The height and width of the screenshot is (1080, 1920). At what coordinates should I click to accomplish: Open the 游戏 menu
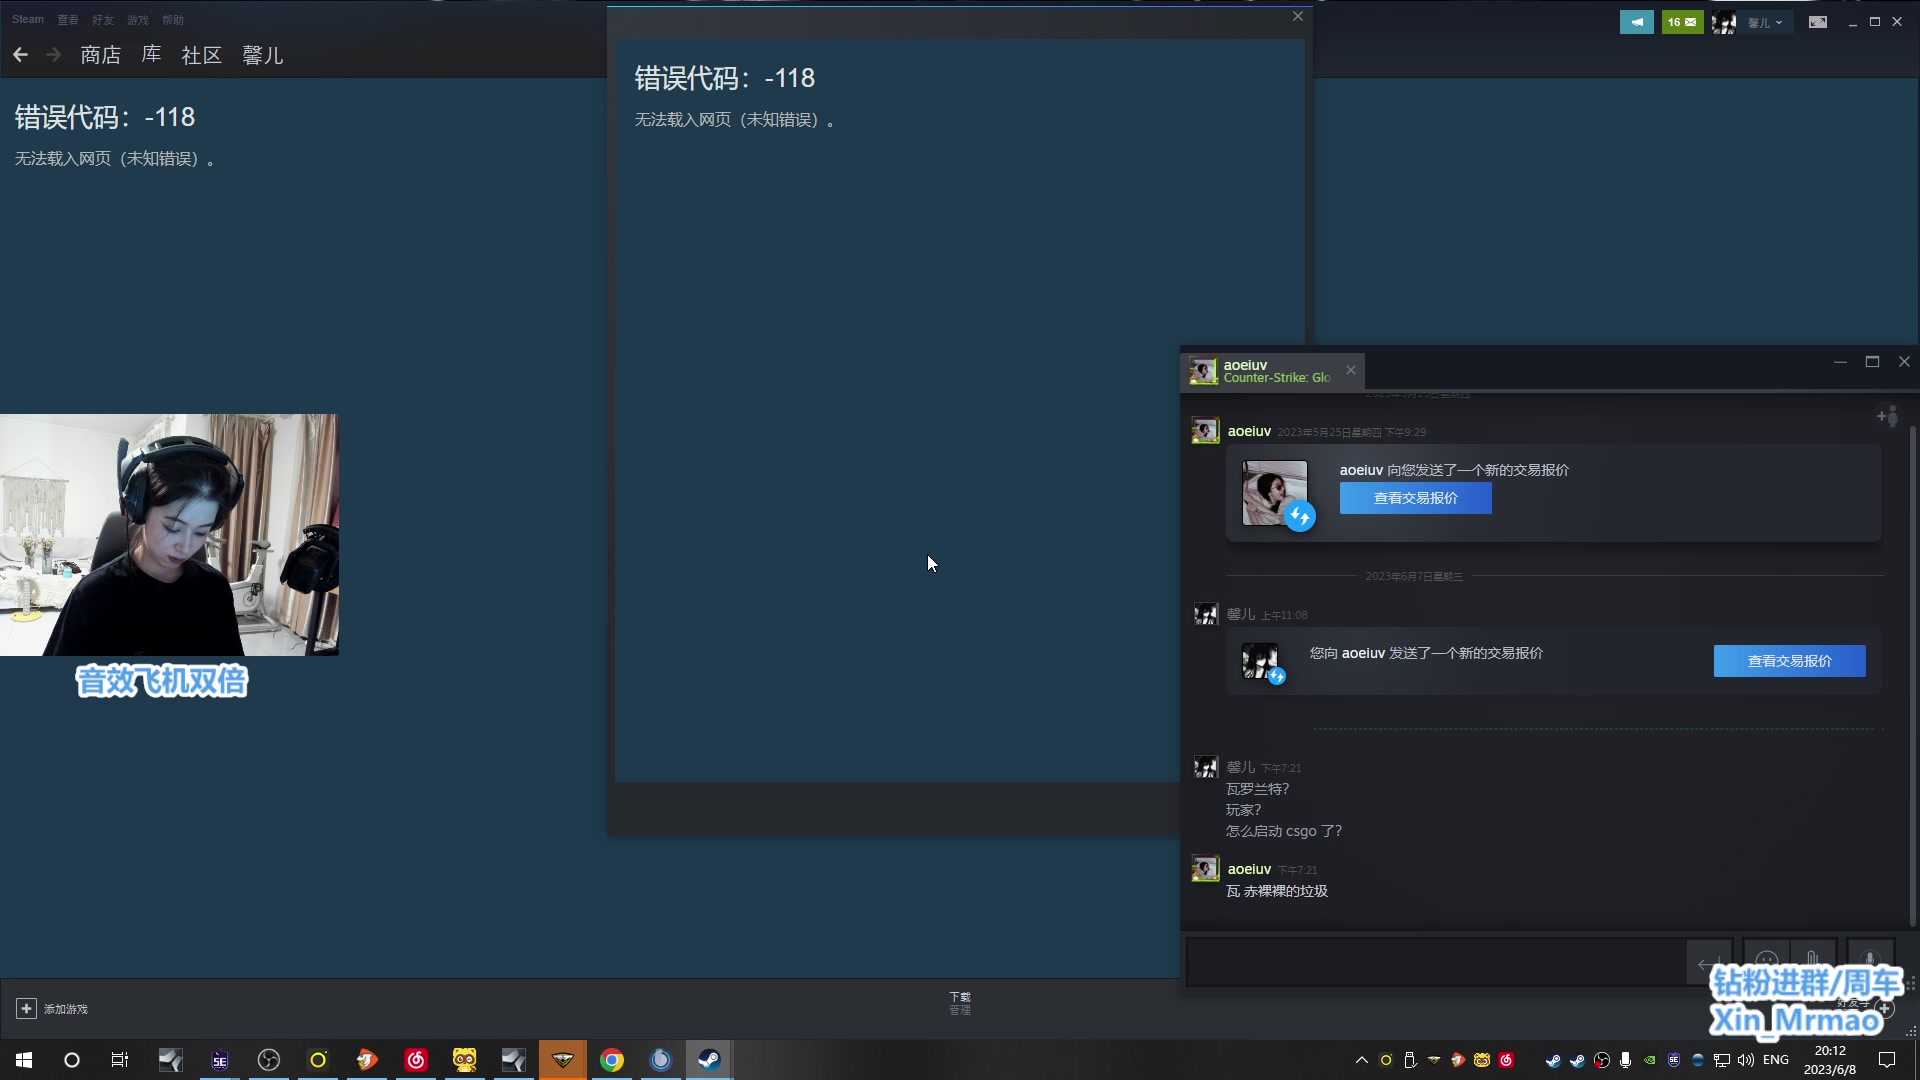pyautogui.click(x=137, y=19)
